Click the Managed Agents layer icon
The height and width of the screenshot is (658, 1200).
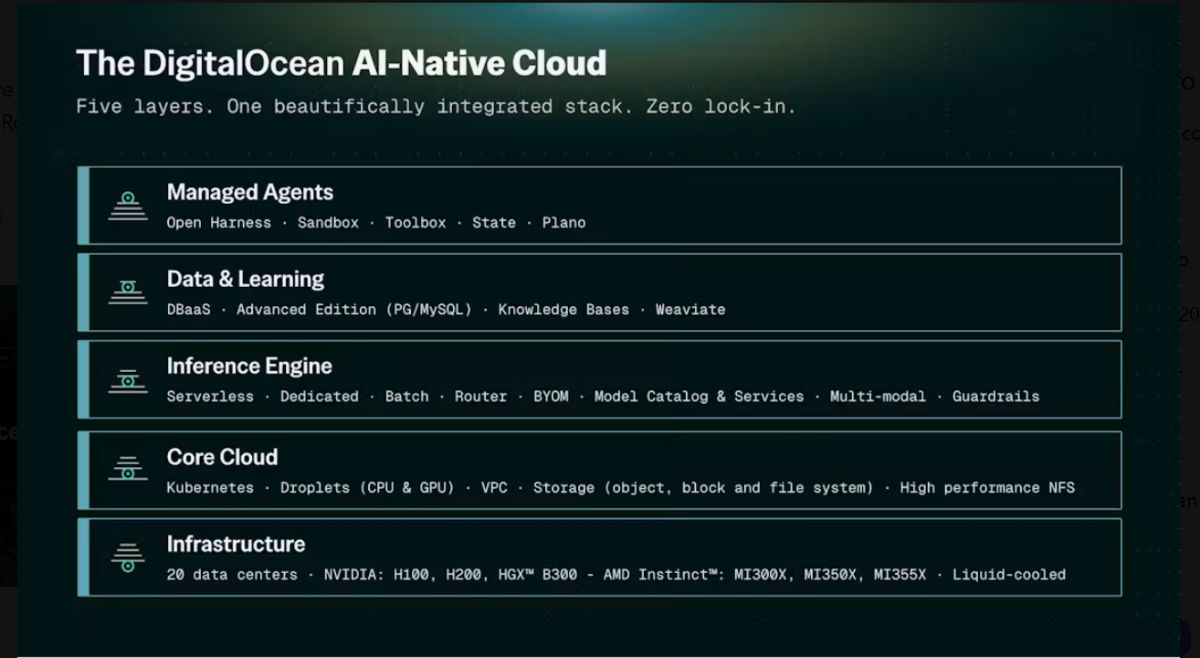tap(128, 205)
